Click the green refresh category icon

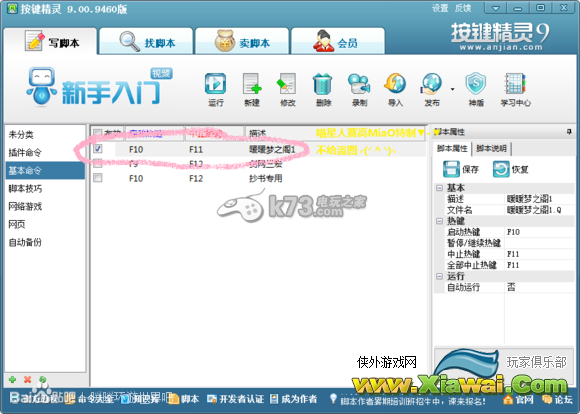tap(43, 379)
